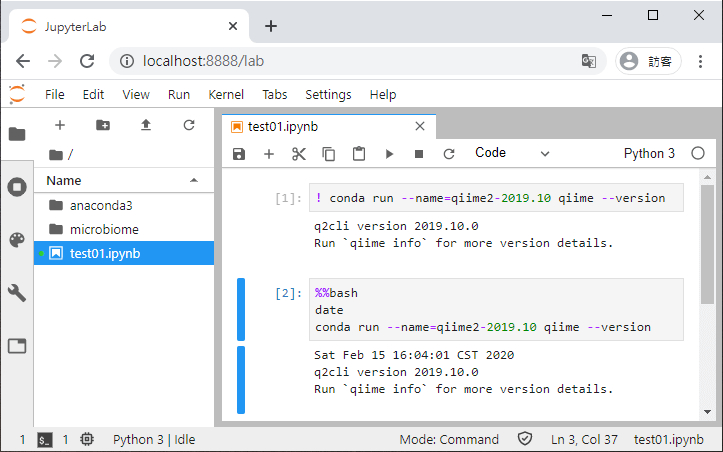Click into code cell [1] input
The width and height of the screenshot is (723, 452).
(496, 198)
